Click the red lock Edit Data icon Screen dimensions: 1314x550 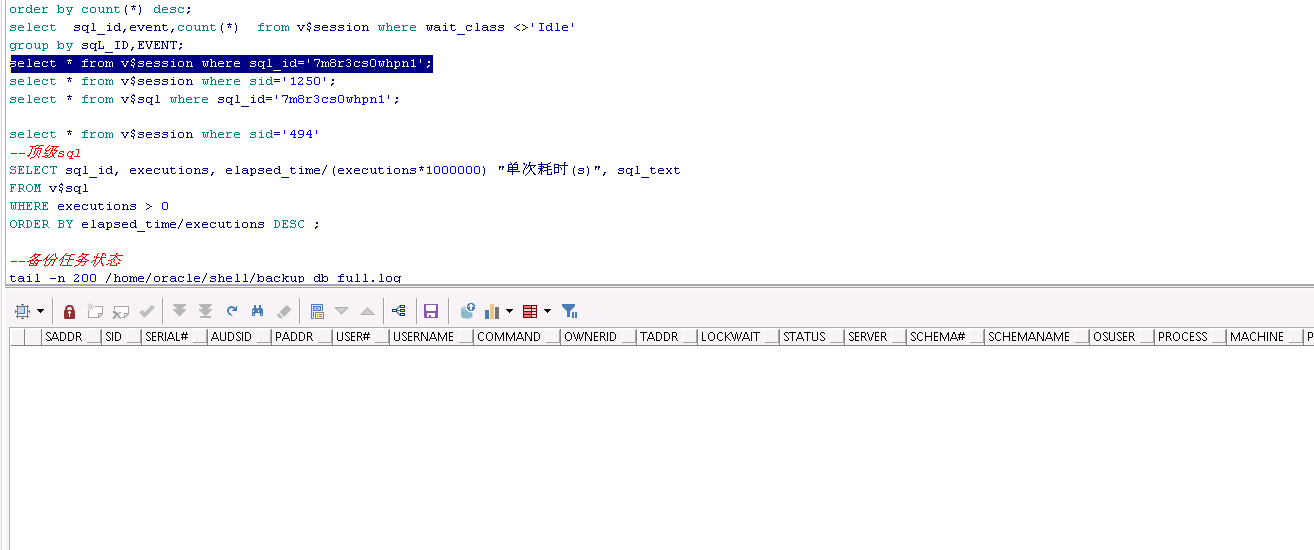click(69, 311)
